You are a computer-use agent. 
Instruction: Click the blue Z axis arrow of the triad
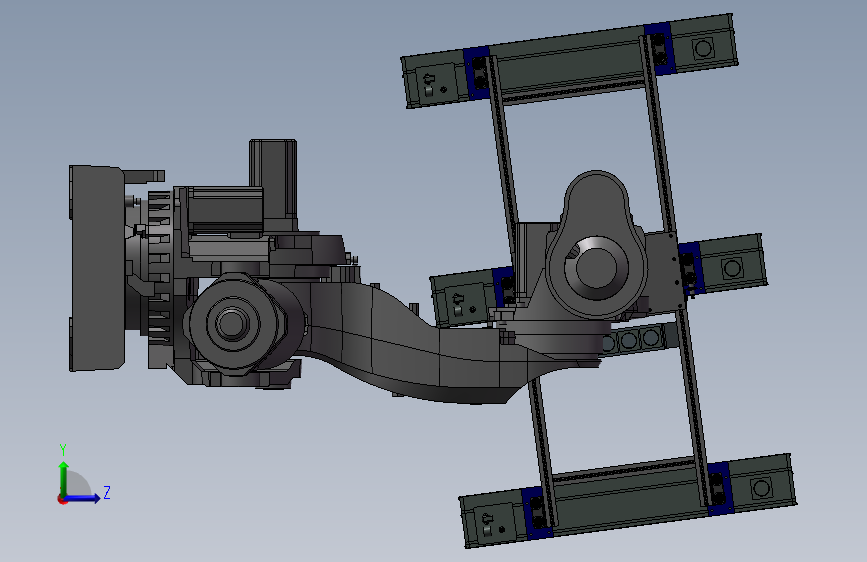tap(83, 498)
